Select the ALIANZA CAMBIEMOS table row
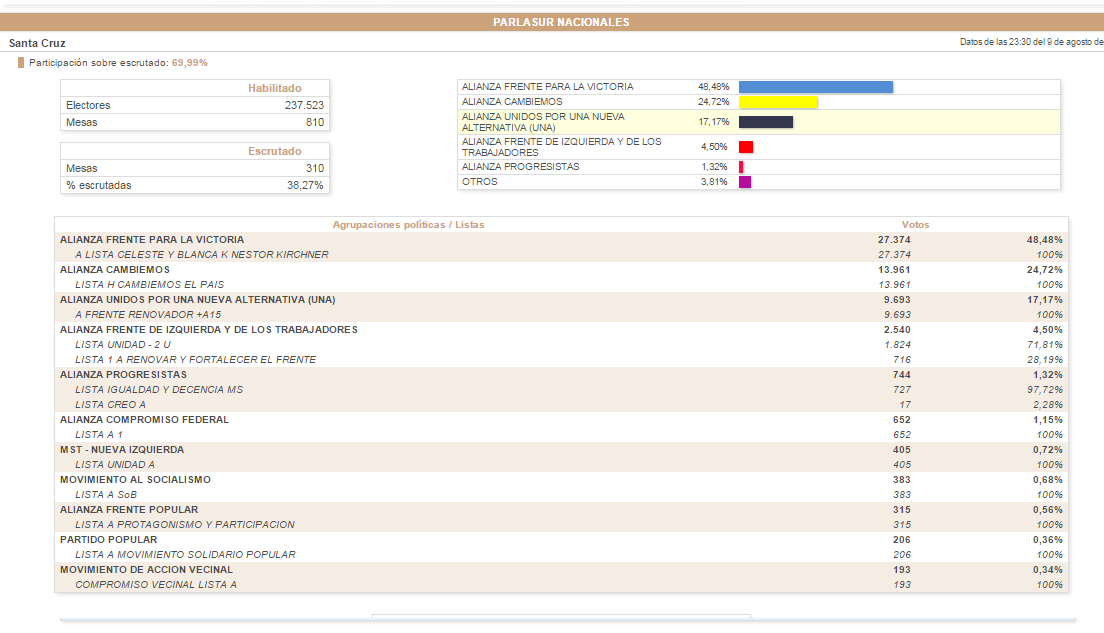The height and width of the screenshot is (633, 1104). click(561, 270)
